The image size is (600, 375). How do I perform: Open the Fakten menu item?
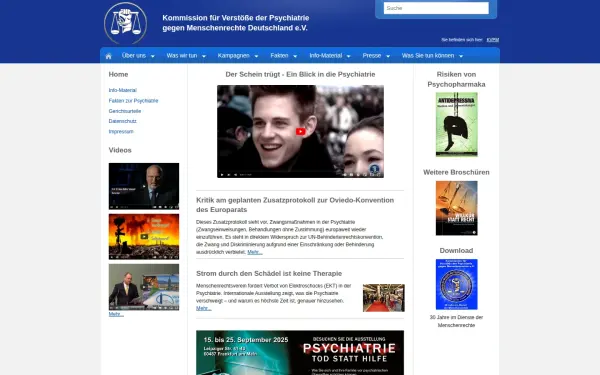coord(279,55)
